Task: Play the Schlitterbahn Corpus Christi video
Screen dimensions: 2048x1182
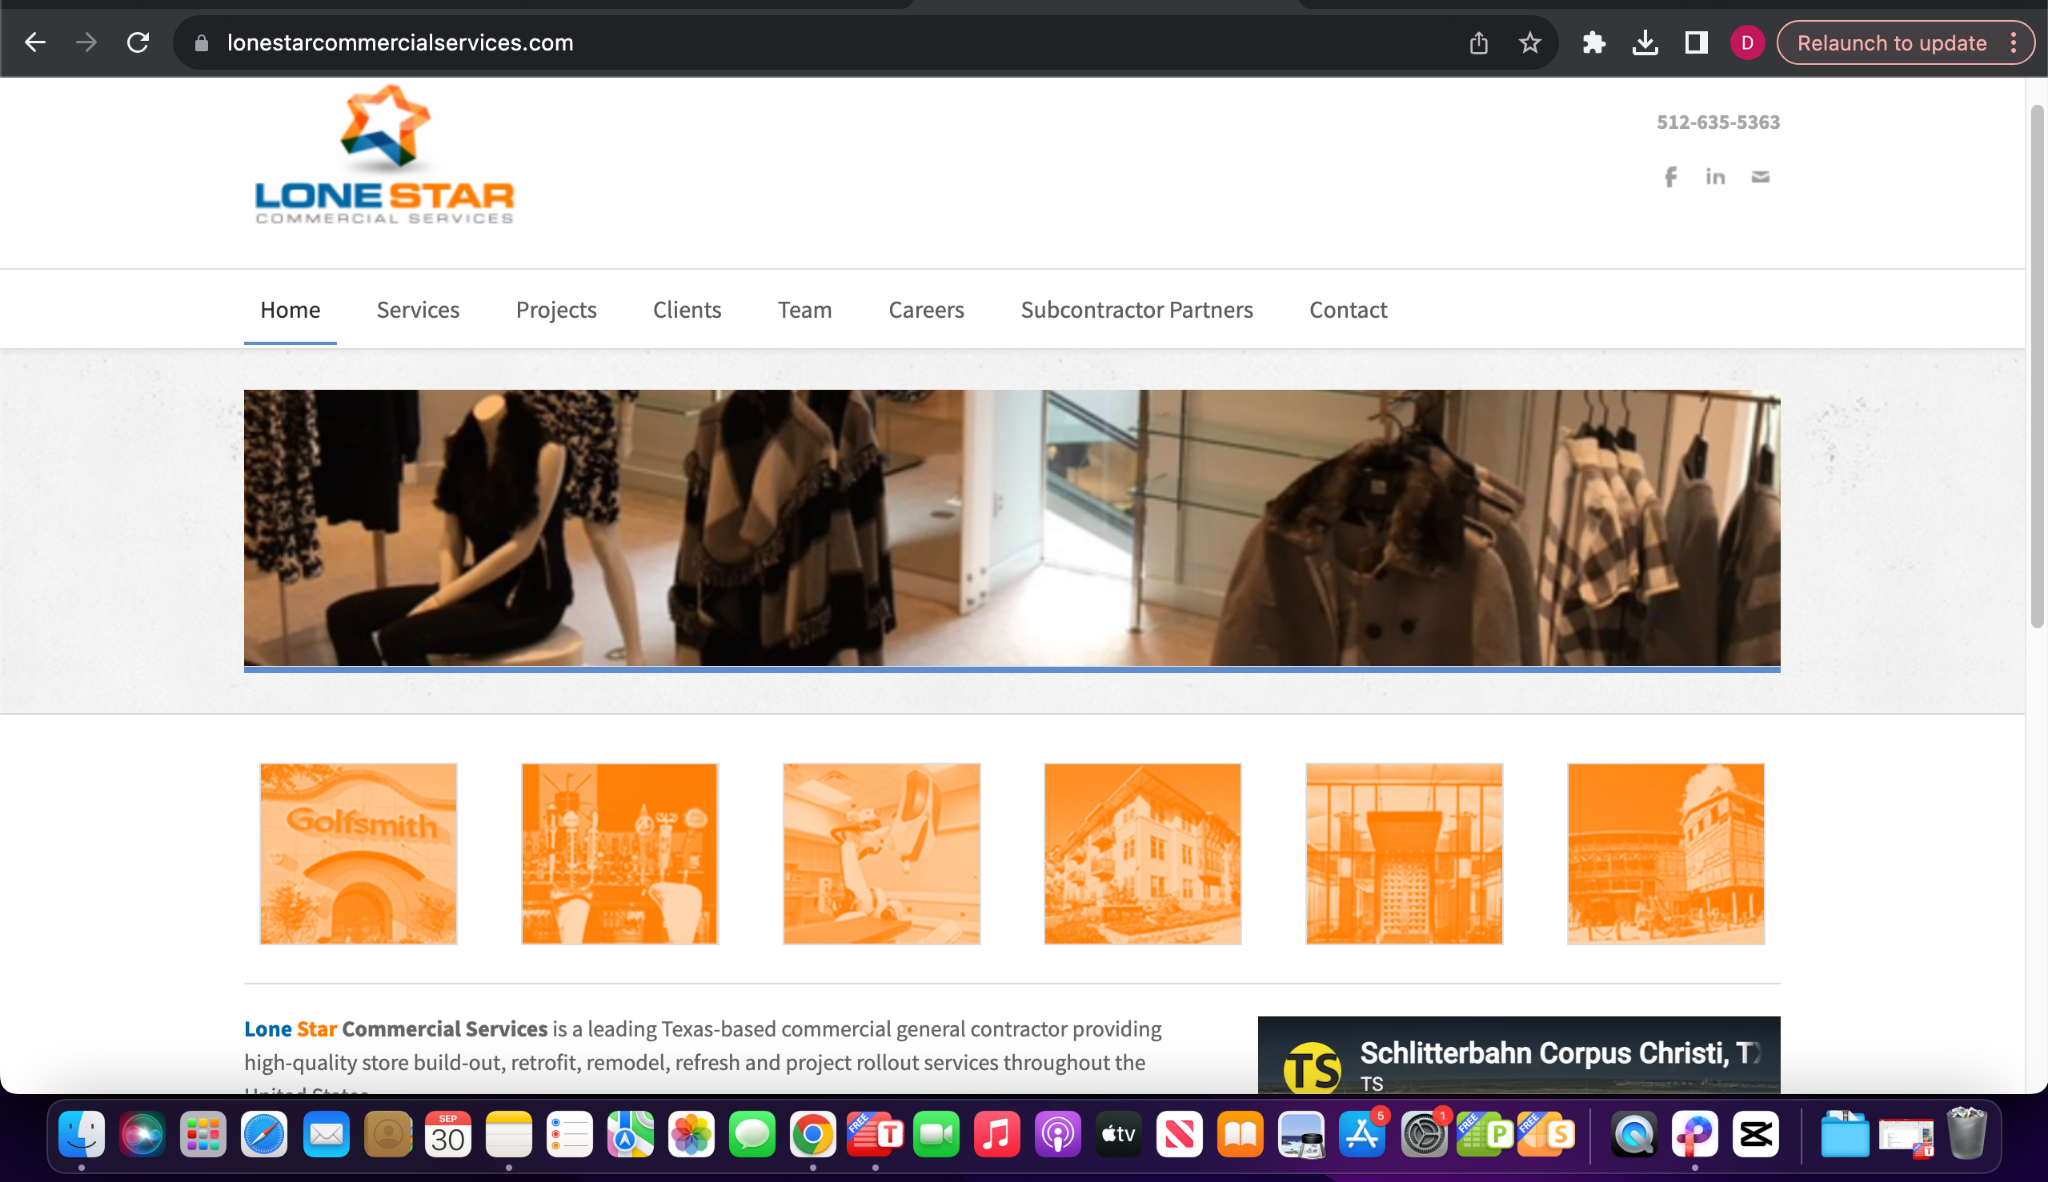Action: click(1519, 1055)
